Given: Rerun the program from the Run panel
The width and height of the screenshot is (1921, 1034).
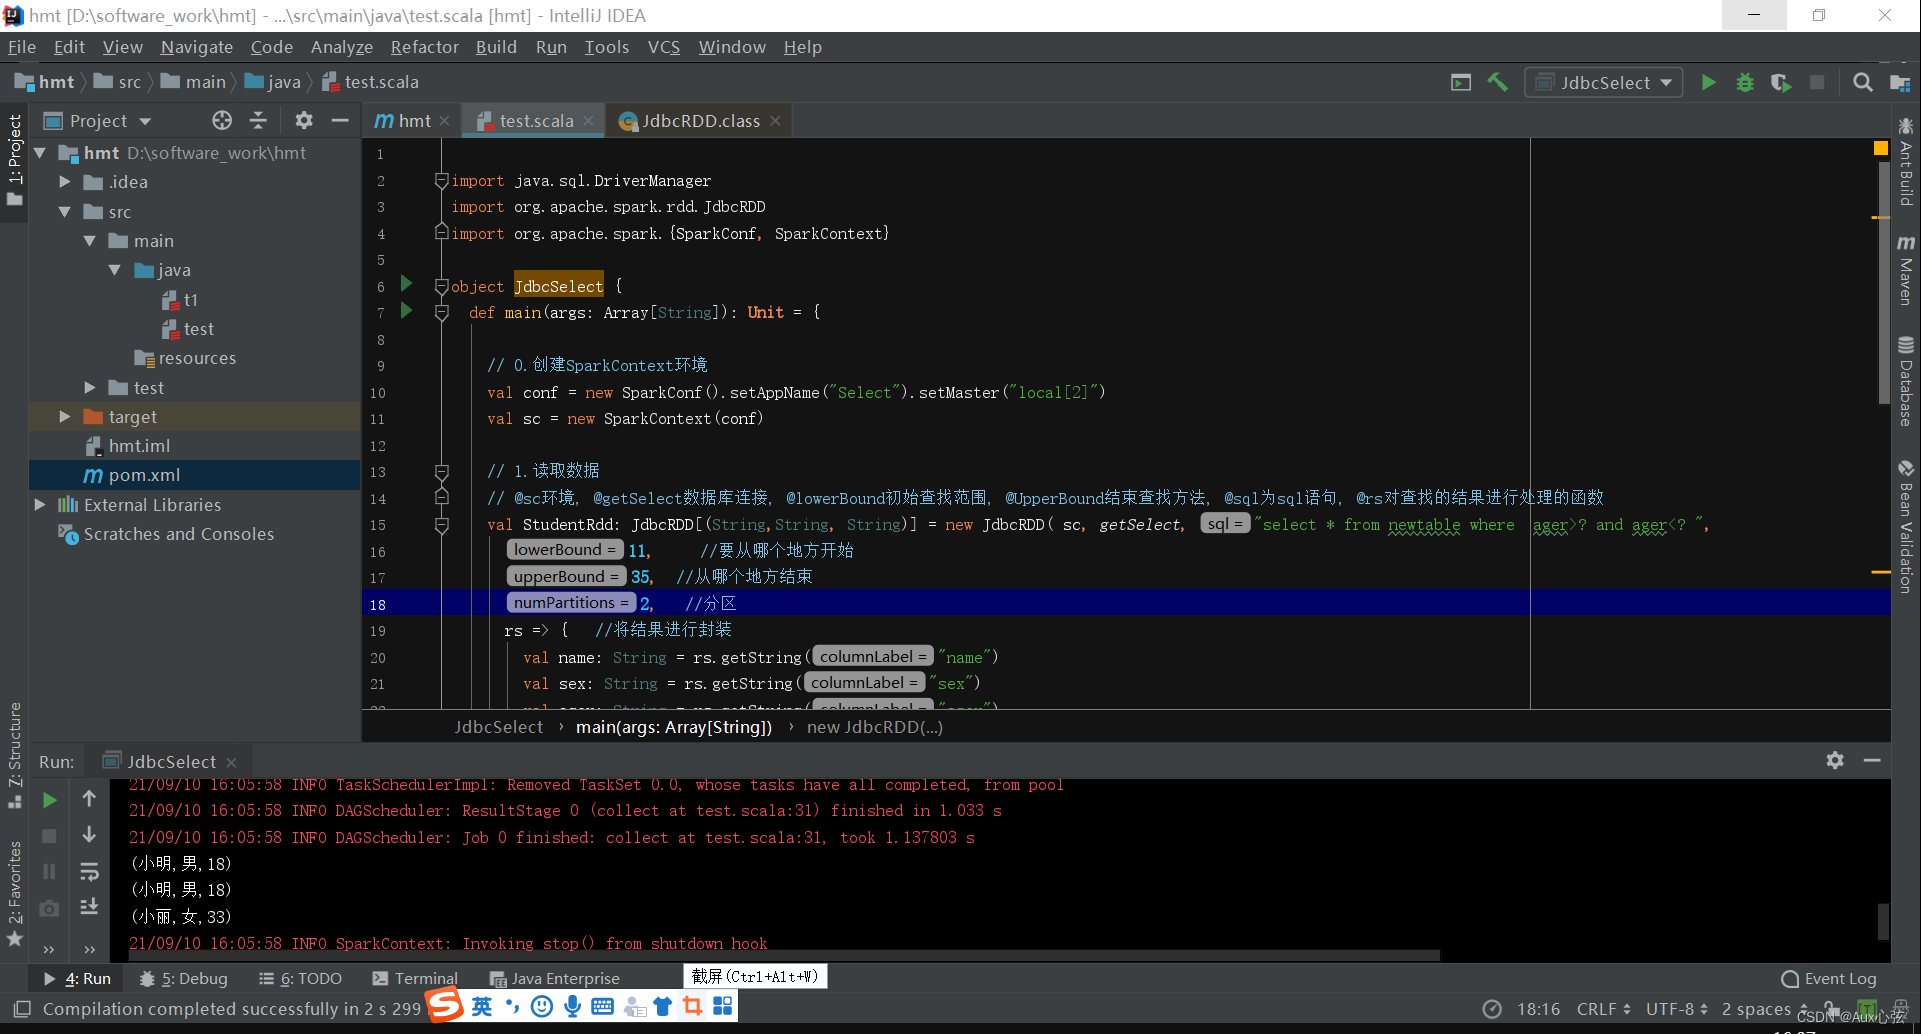Looking at the screenshot, I should click(x=49, y=800).
